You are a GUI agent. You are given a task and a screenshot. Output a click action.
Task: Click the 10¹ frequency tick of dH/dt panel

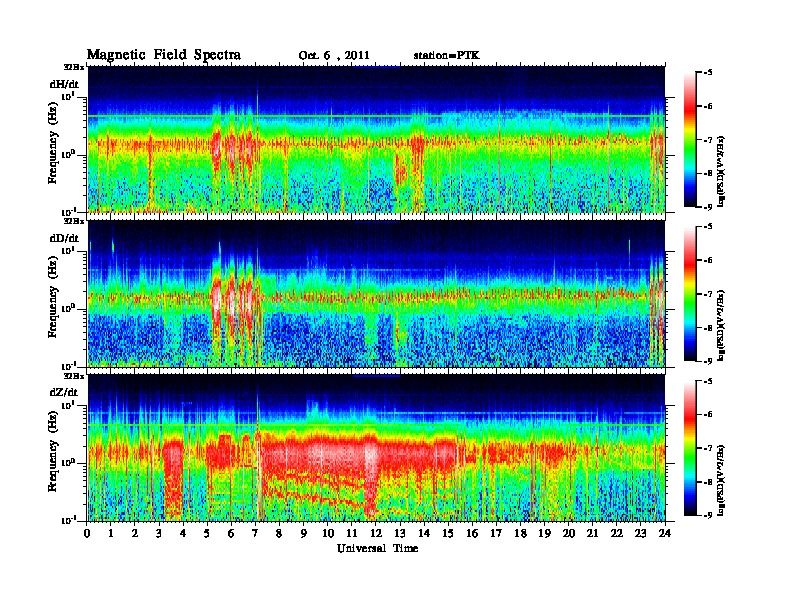click(x=69, y=97)
